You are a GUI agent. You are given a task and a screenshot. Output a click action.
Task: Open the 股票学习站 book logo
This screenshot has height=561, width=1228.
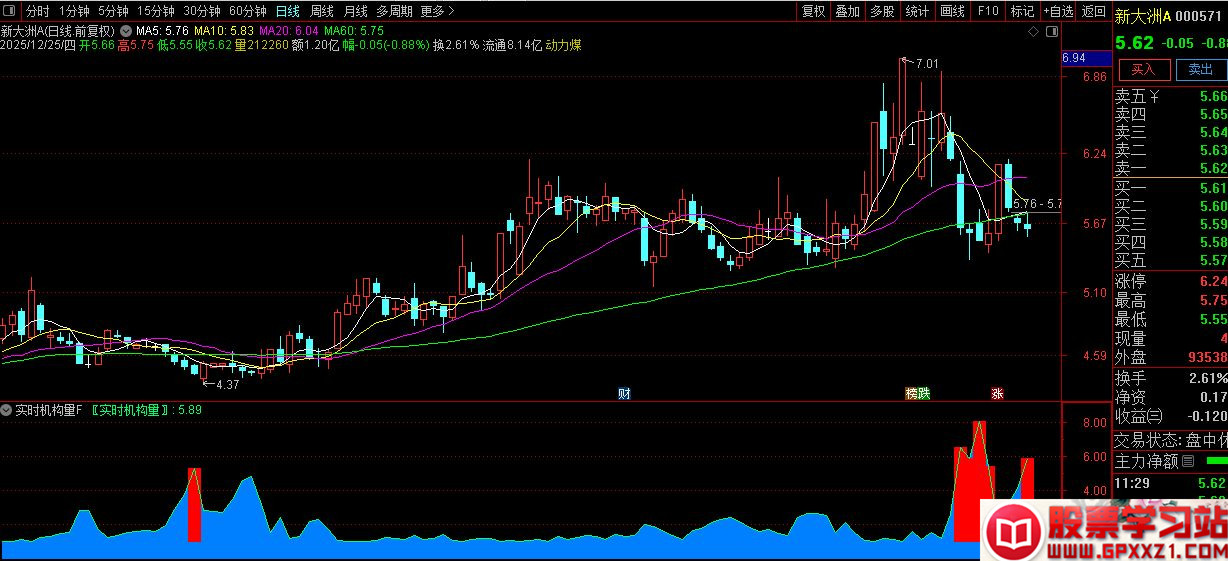[1010, 532]
